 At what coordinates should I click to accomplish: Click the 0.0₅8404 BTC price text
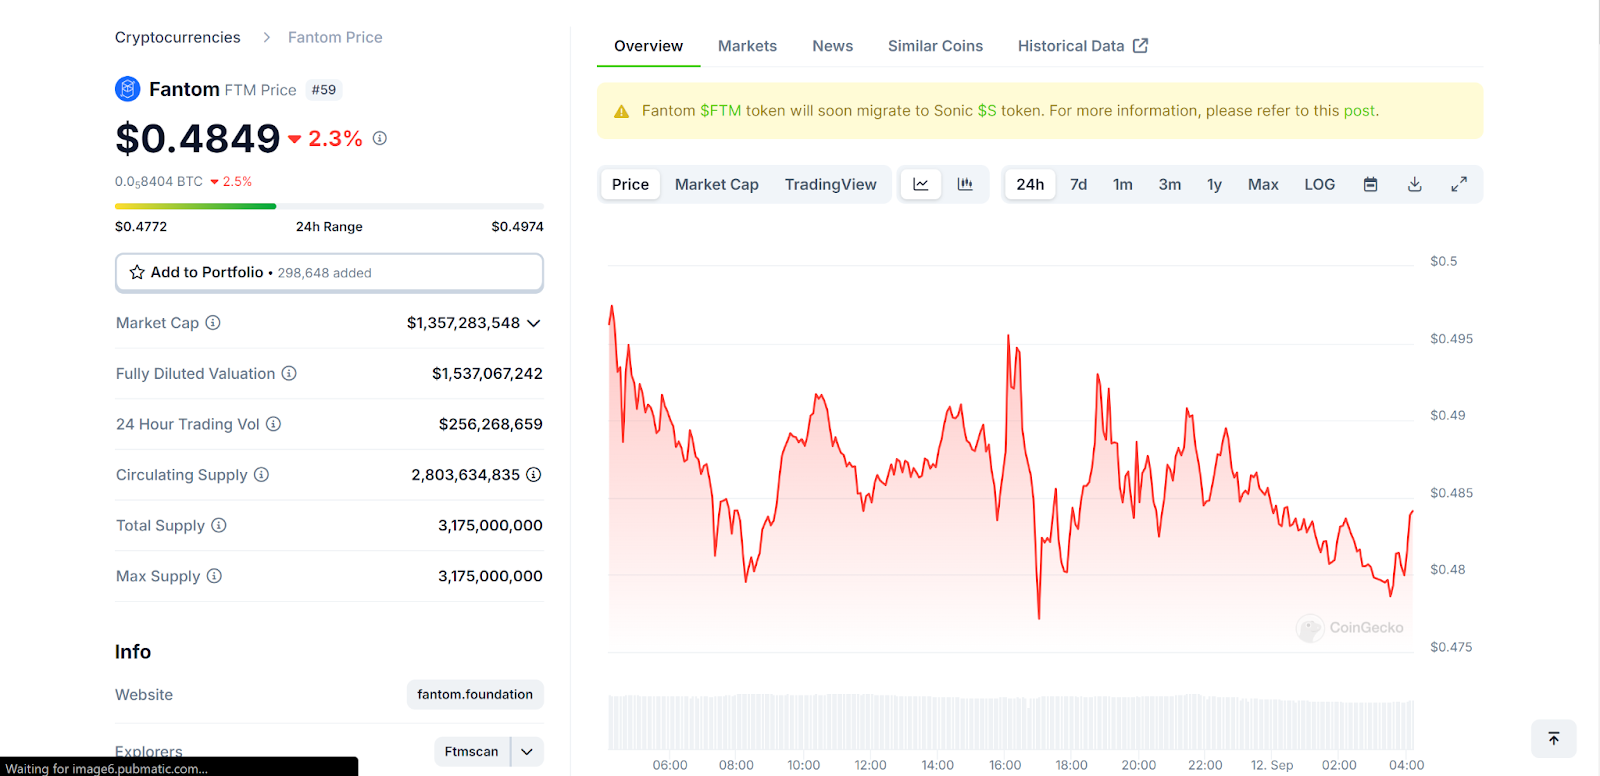[x=159, y=181]
